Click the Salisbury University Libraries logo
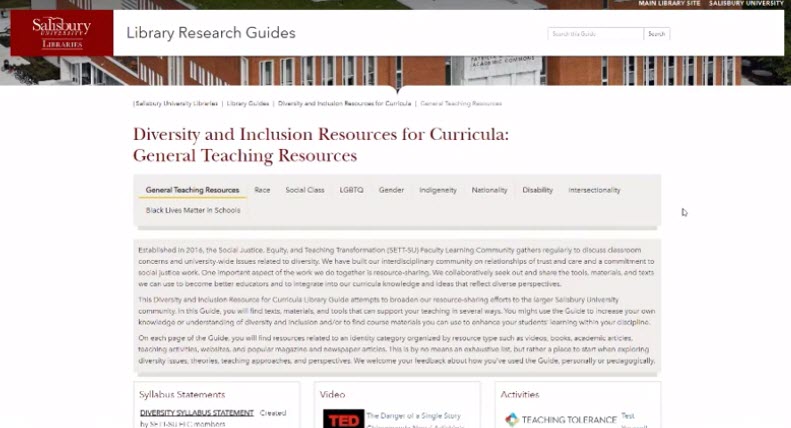The height and width of the screenshot is (428, 791). pyautogui.click(x=62, y=33)
